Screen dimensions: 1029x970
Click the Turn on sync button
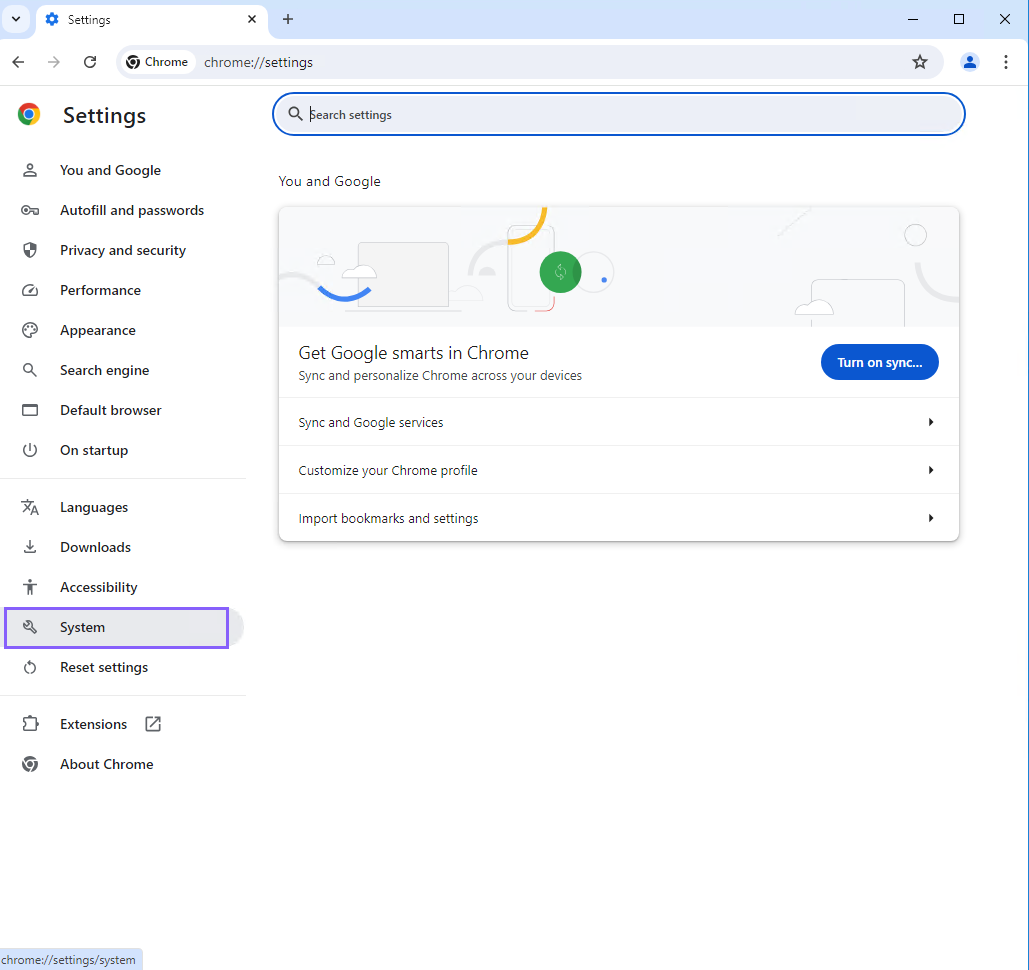879,362
